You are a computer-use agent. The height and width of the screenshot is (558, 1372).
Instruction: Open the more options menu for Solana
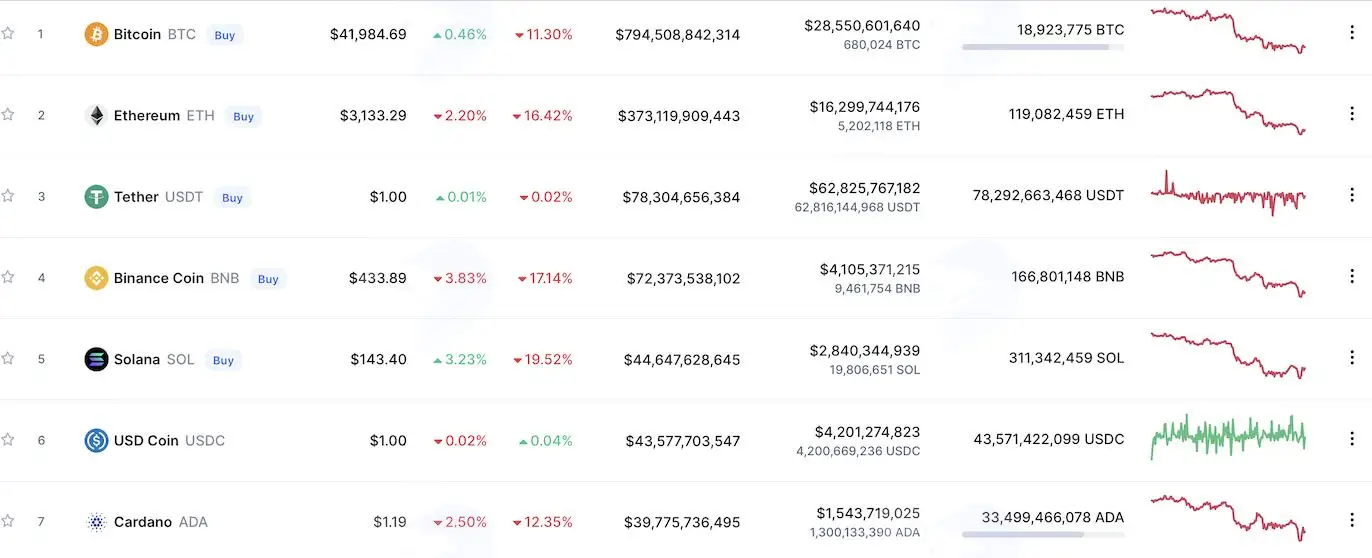[x=1352, y=358]
